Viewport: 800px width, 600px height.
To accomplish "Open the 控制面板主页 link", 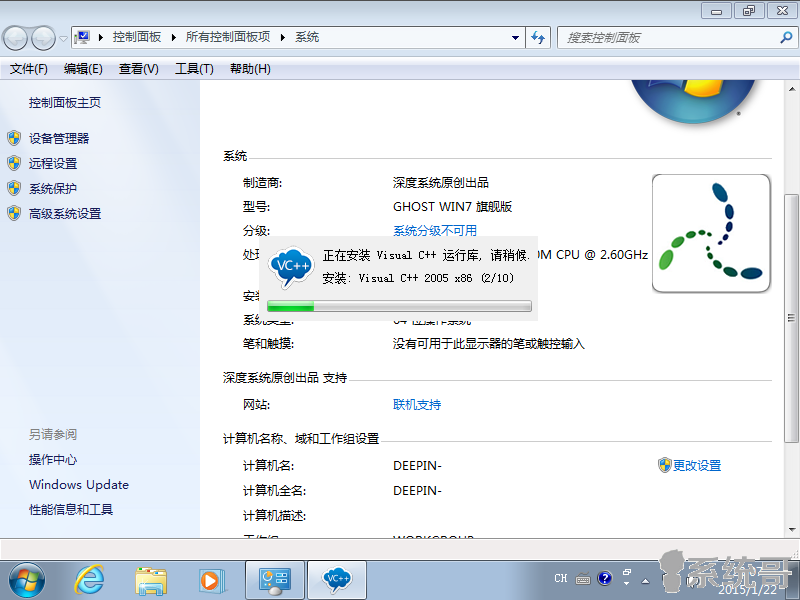I will coord(65,103).
